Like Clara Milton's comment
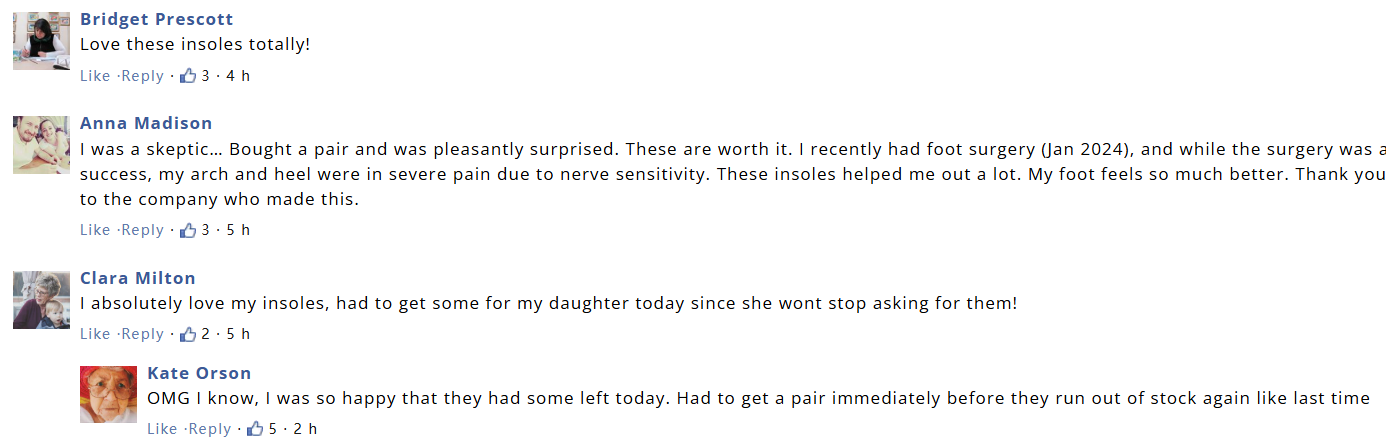 pos(95,334)
